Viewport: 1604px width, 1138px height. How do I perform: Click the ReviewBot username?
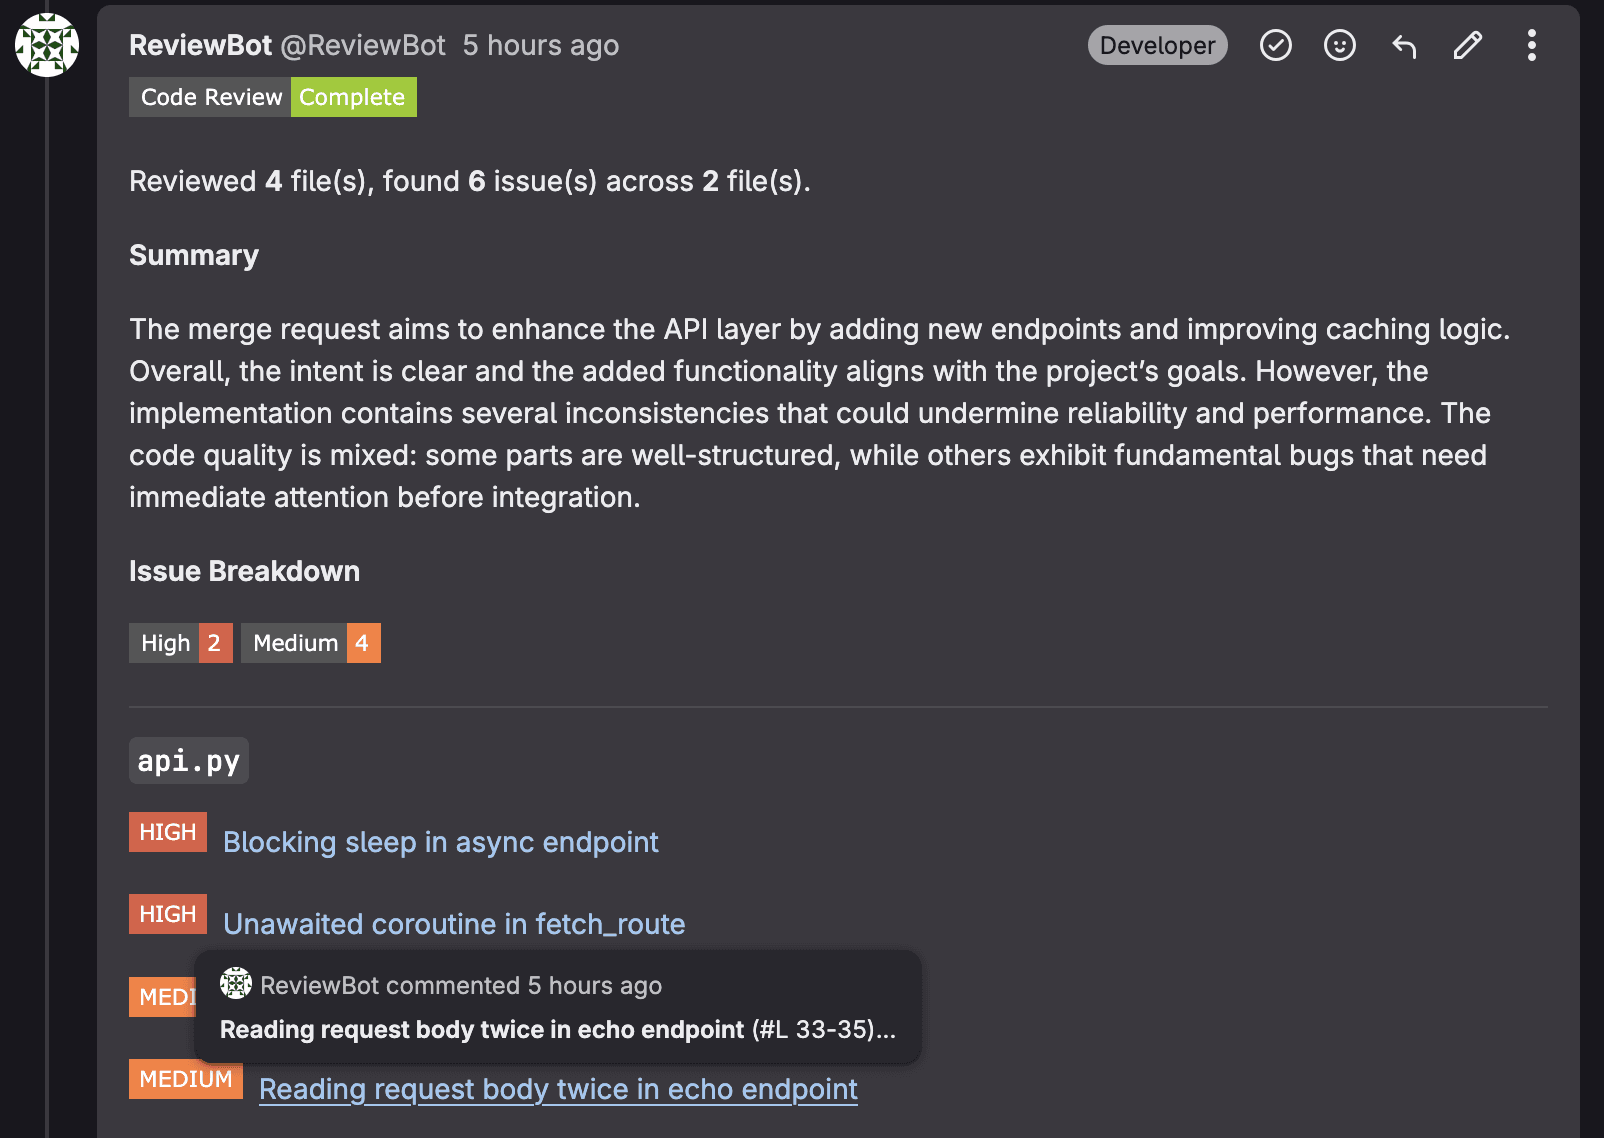click(x=200, y=45)
